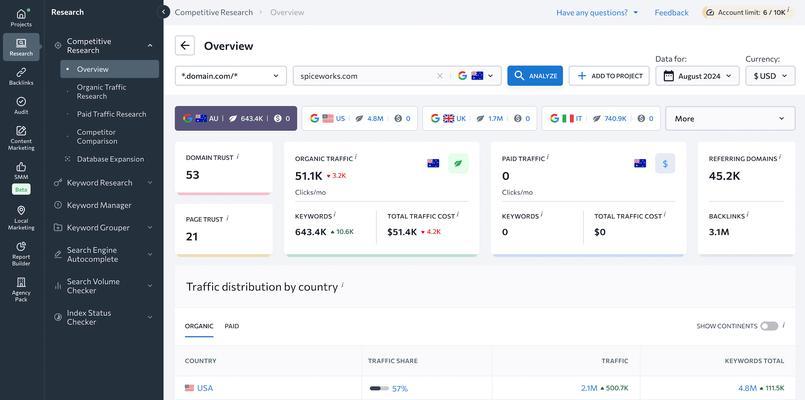Click Add to Project button
This screenshot has width=805, height=400.
(609, 75)
